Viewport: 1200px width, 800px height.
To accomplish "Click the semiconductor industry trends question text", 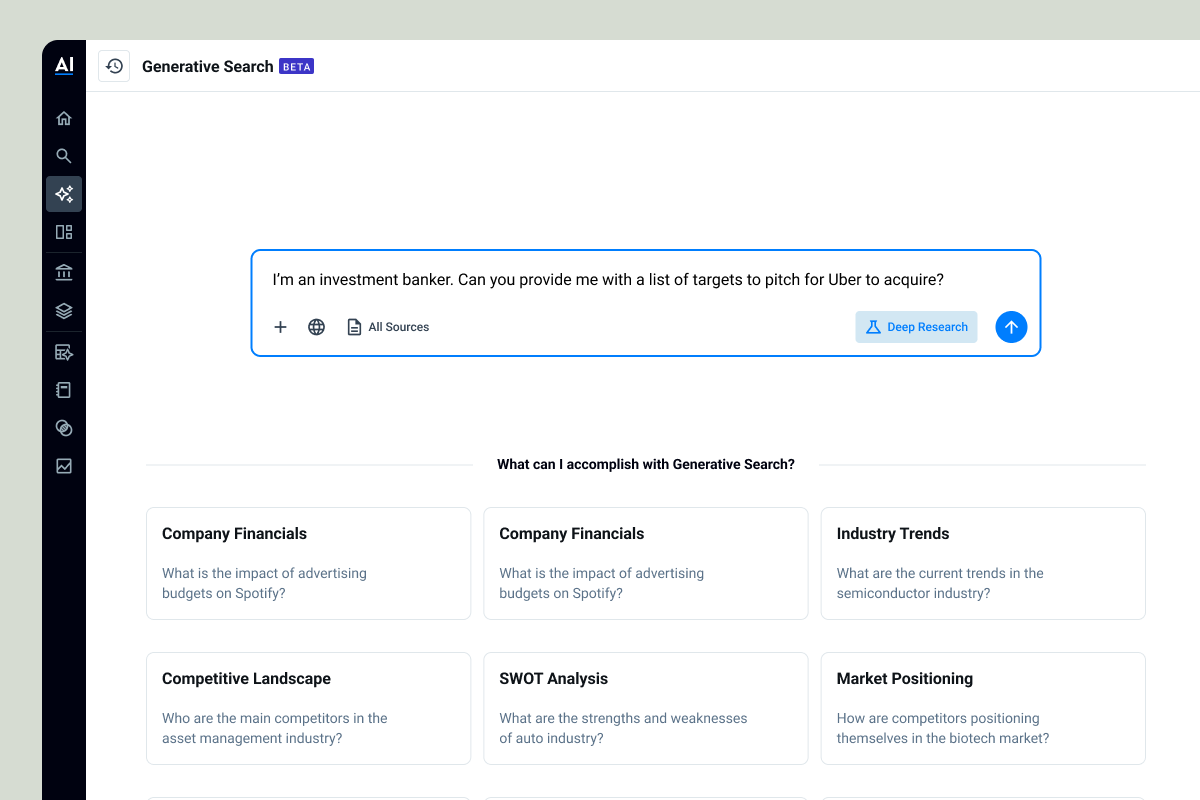I will (x=940, y=583).
